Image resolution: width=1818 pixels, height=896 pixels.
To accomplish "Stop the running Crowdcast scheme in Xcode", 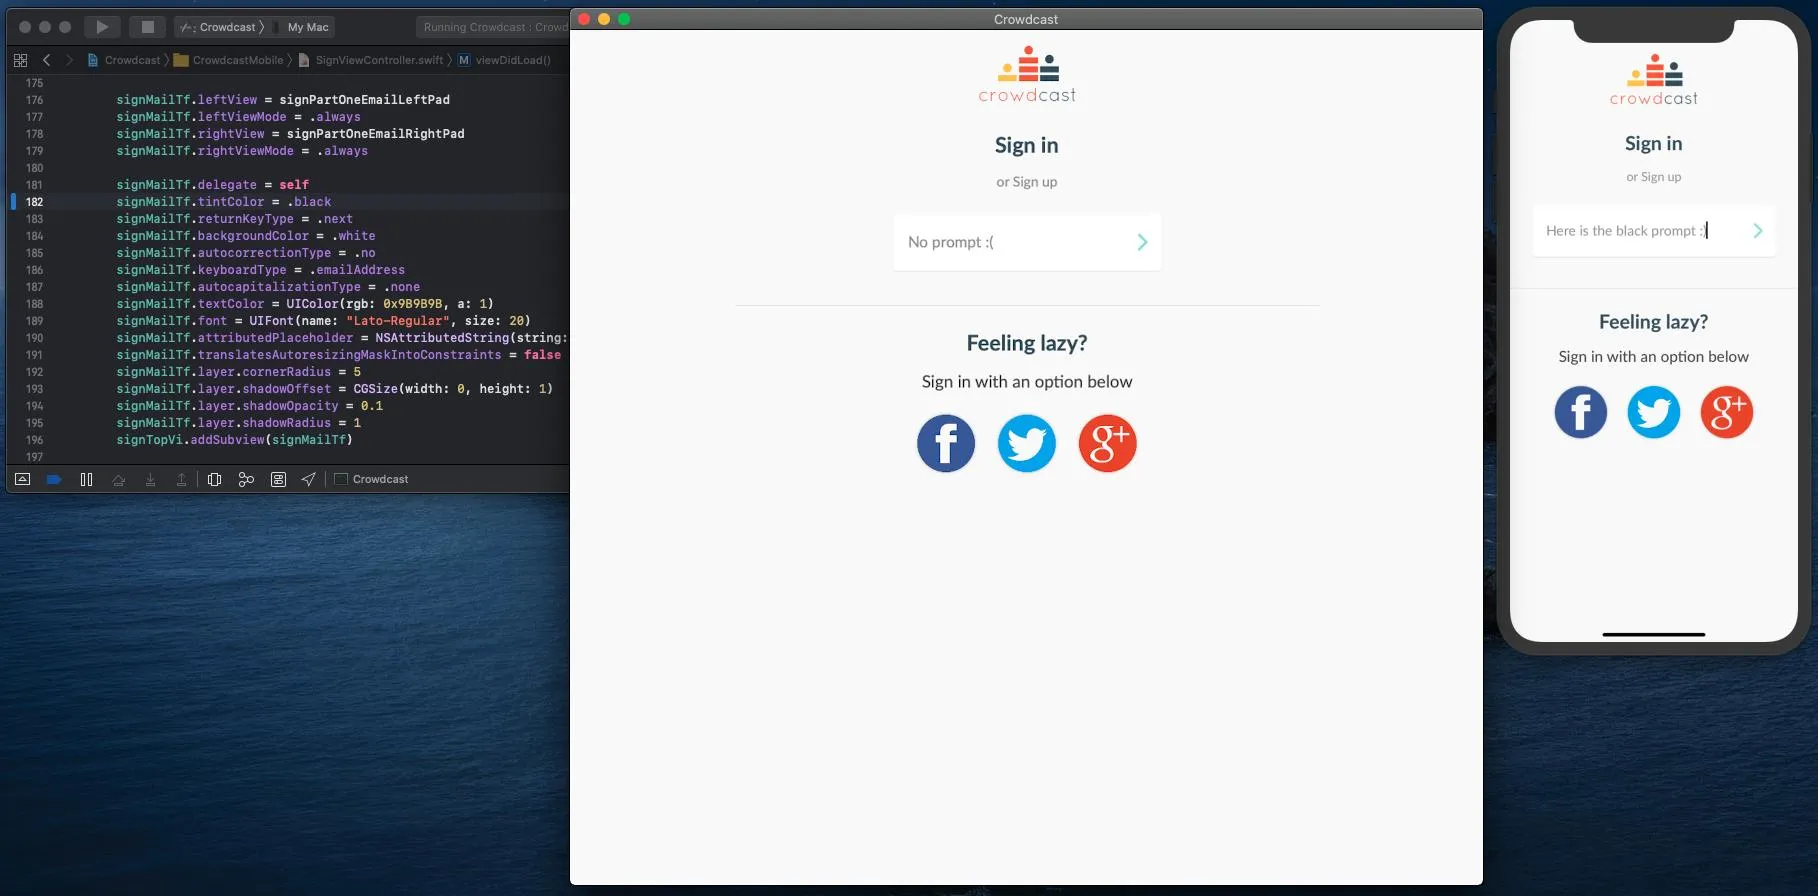I will (147, 27).
